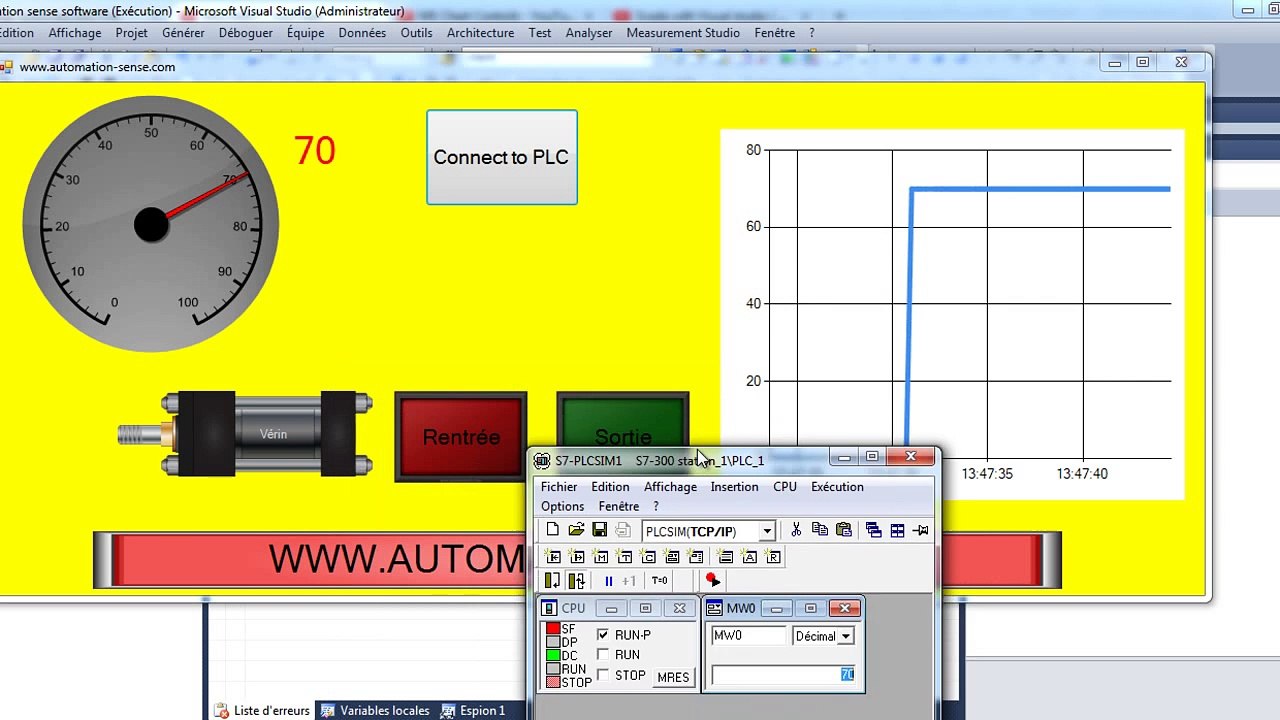The width and height of the screenshot is (1280, 720).
Task: Insert a generic variable window
Action: (673, 556)
